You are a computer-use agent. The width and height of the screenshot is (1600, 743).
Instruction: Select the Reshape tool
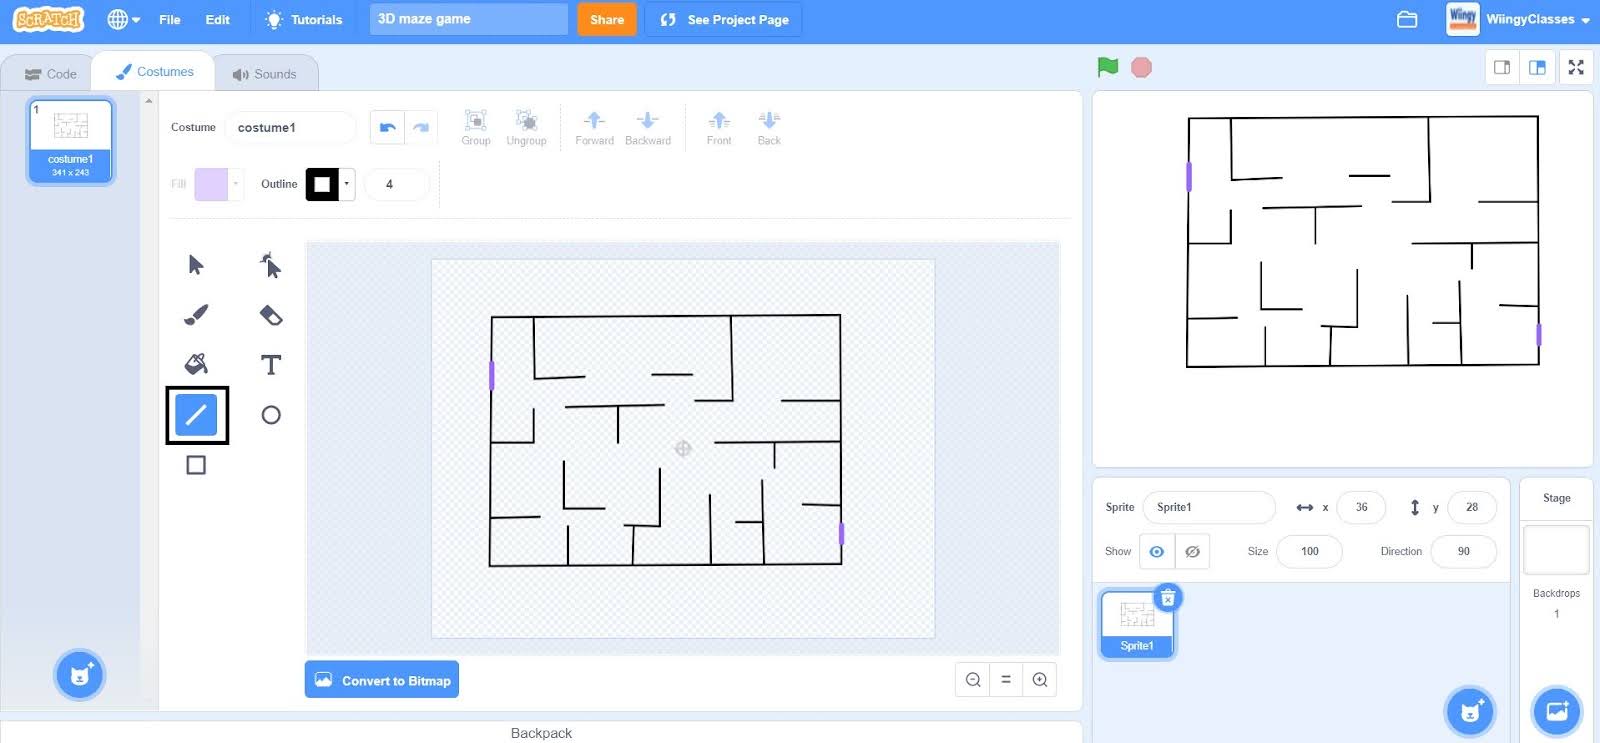tap(271, 265)
